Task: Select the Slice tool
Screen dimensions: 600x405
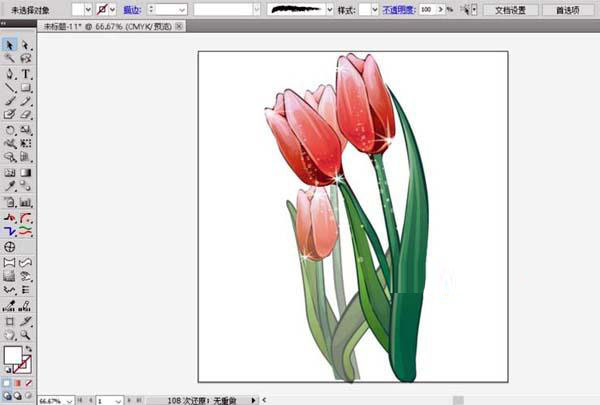Action: coord(26,322)
